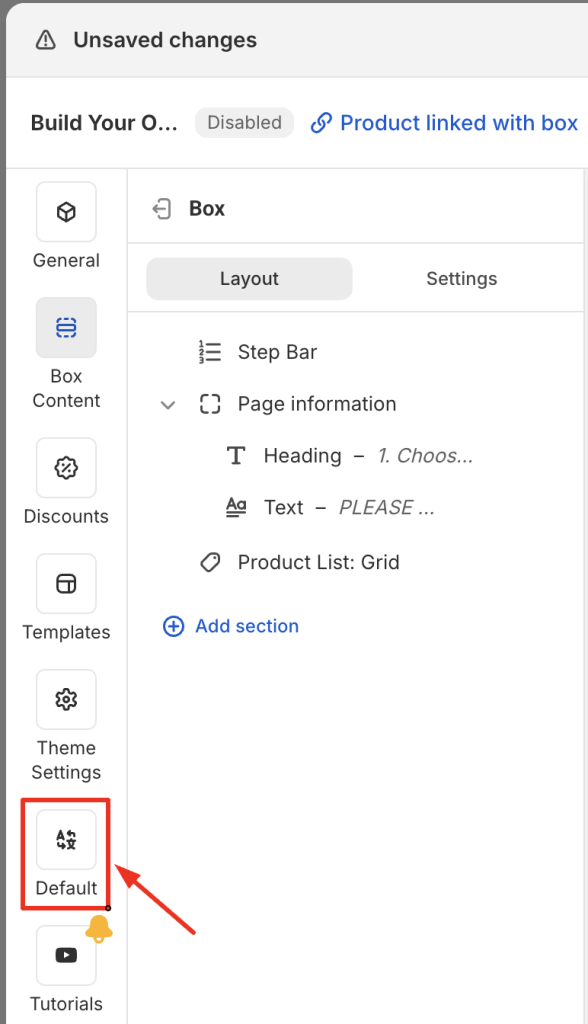
Task: Select the Box Content sidebar icon
Action: pyautogui.click(x=66, y=327)
